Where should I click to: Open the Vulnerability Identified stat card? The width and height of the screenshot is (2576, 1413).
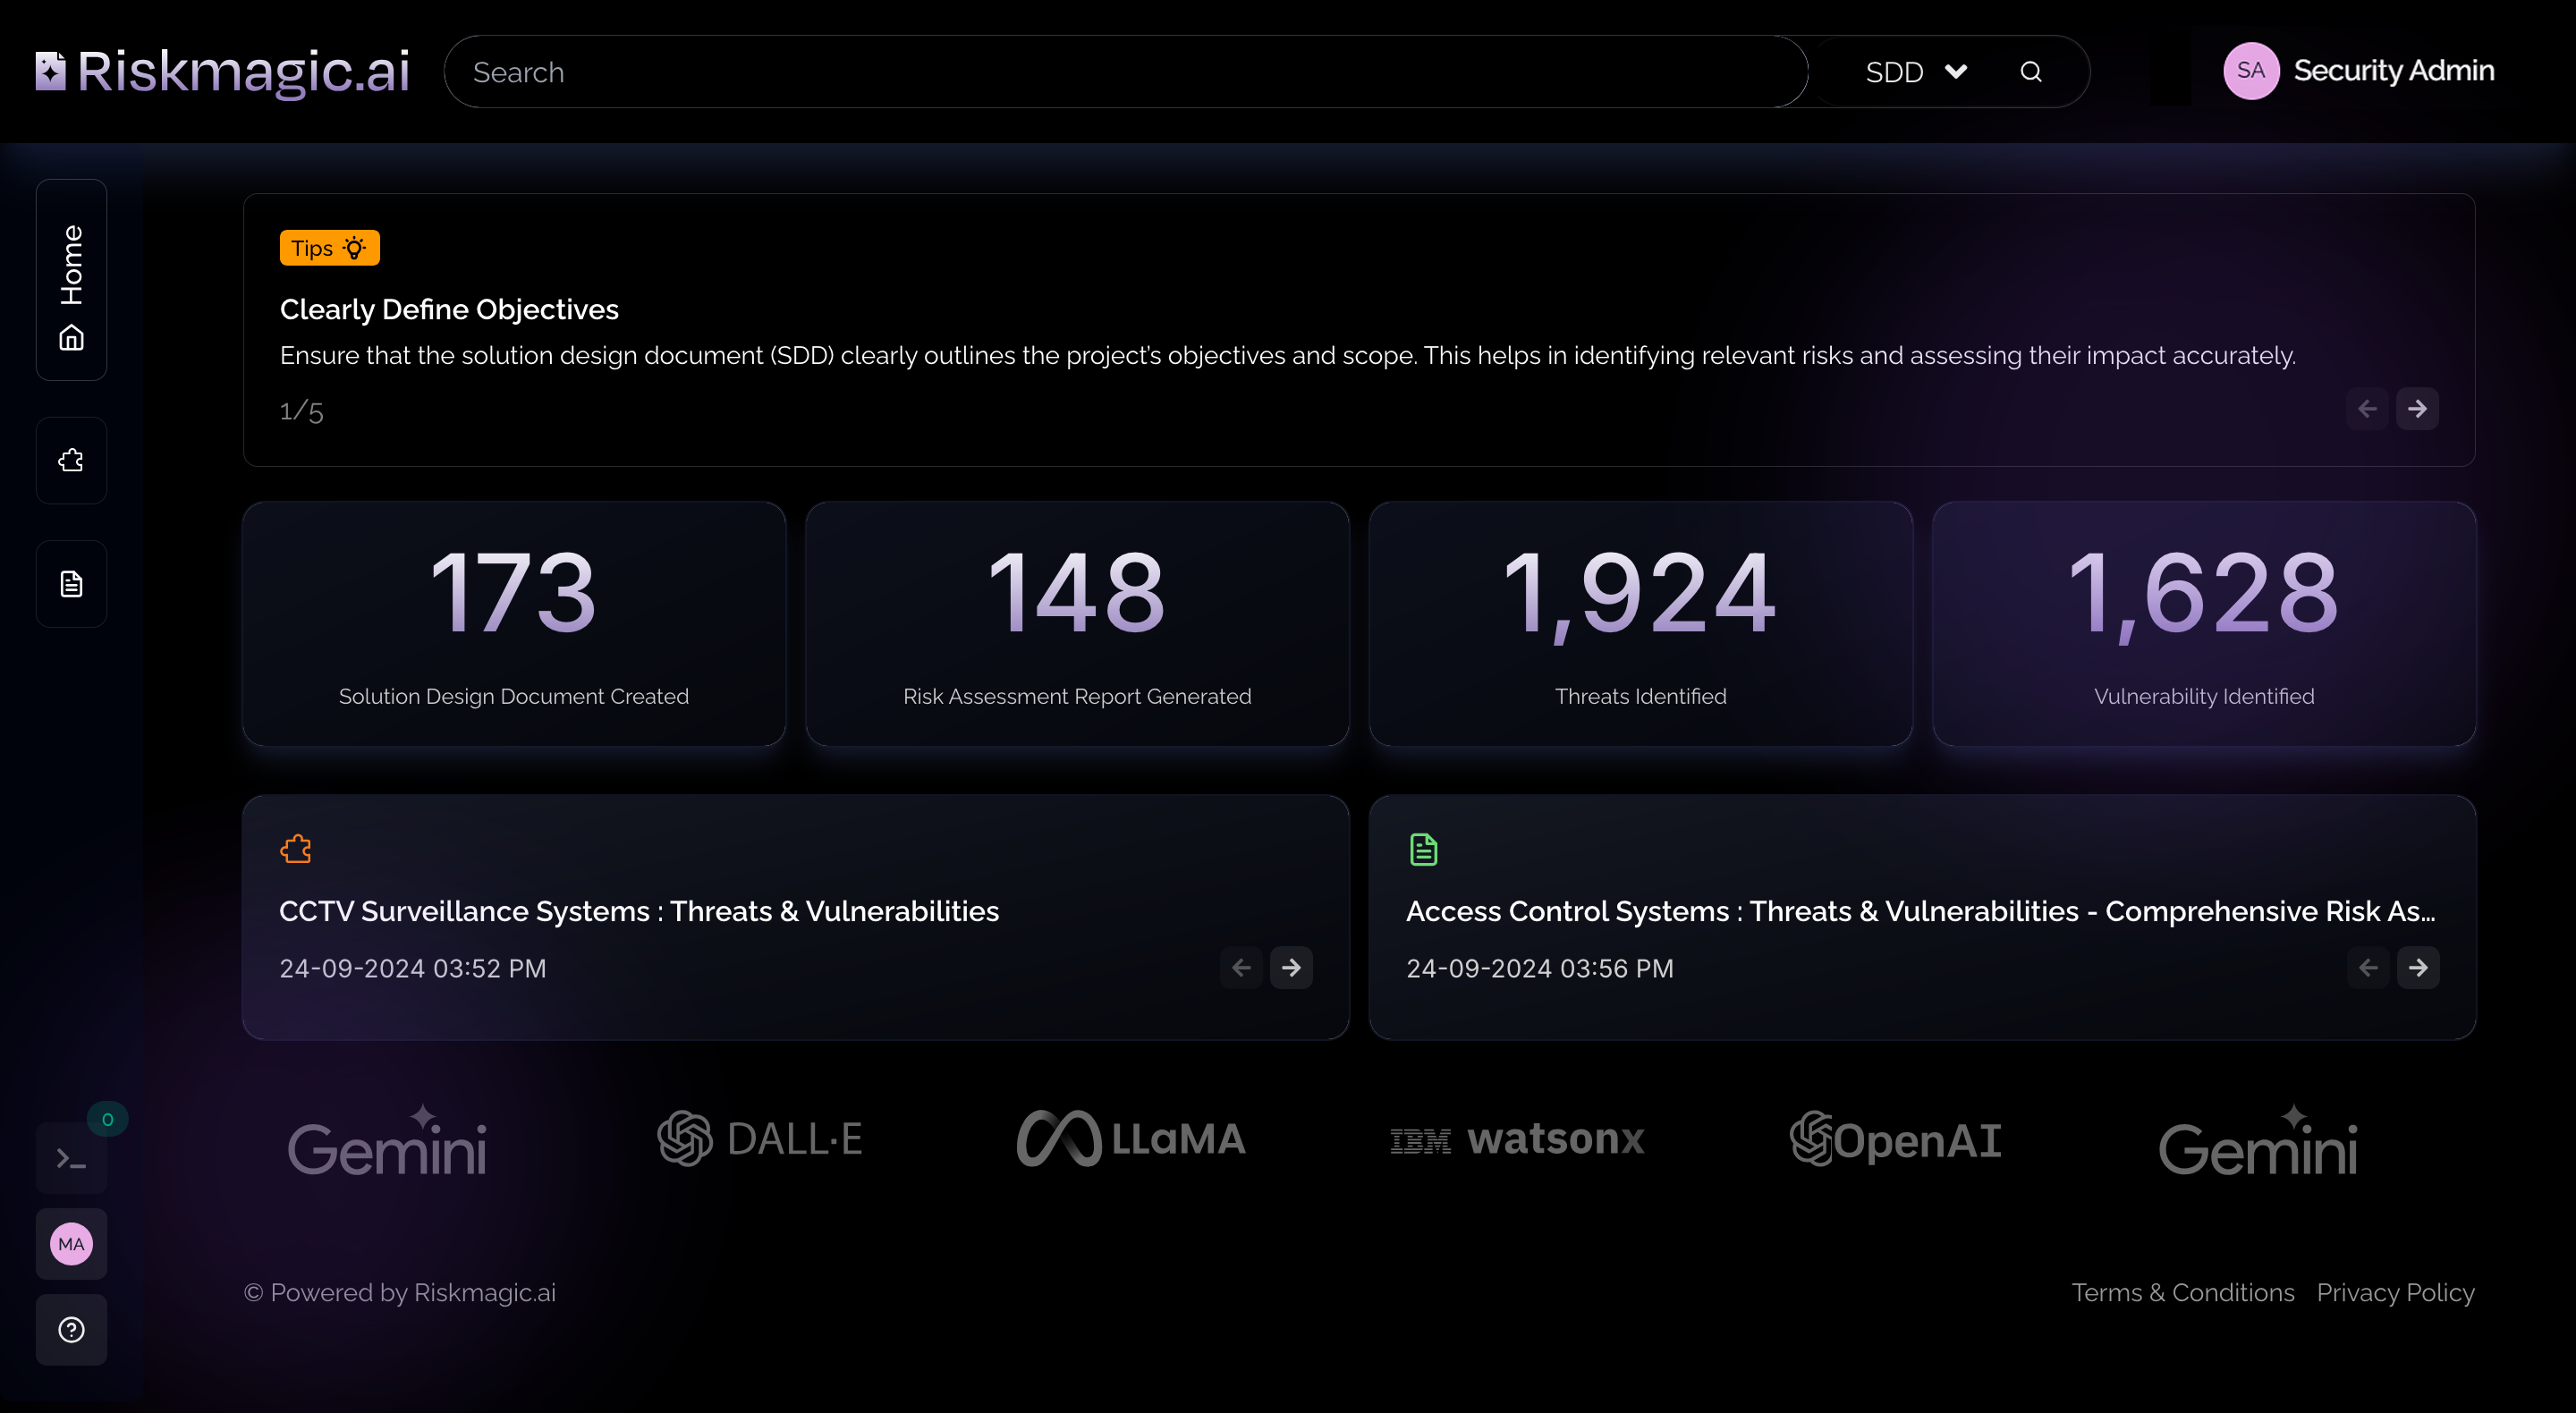[2203, 623]
